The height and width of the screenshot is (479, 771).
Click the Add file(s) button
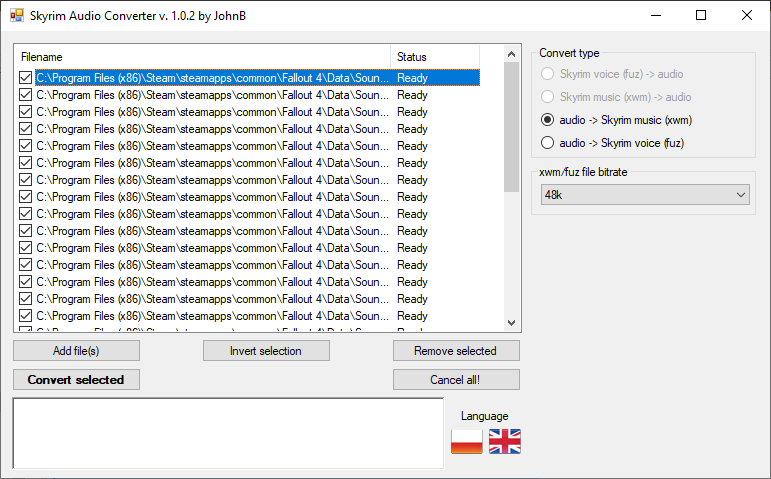[x=76, y=351]
